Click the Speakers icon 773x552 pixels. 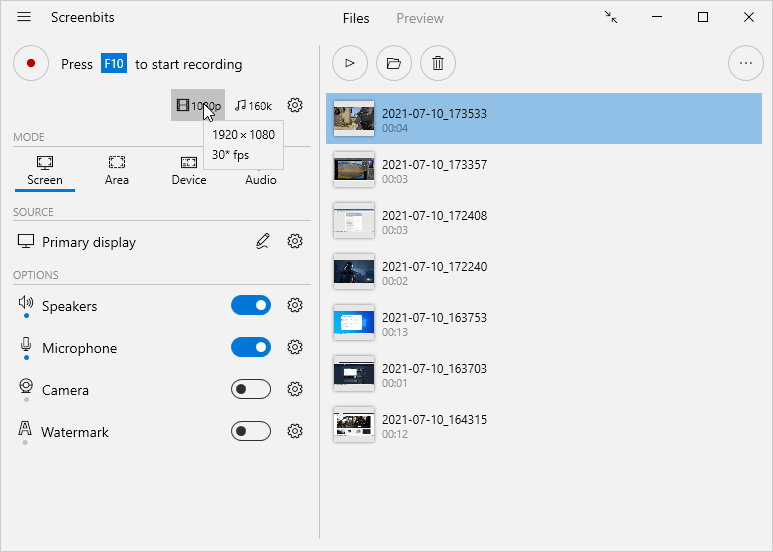click(26, 302)
